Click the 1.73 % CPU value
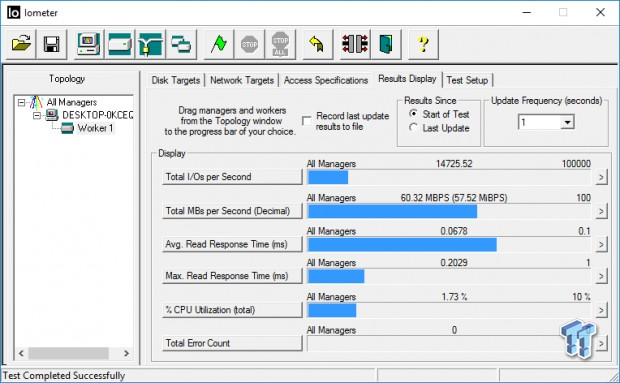620x383 pixels. (454, 296)
